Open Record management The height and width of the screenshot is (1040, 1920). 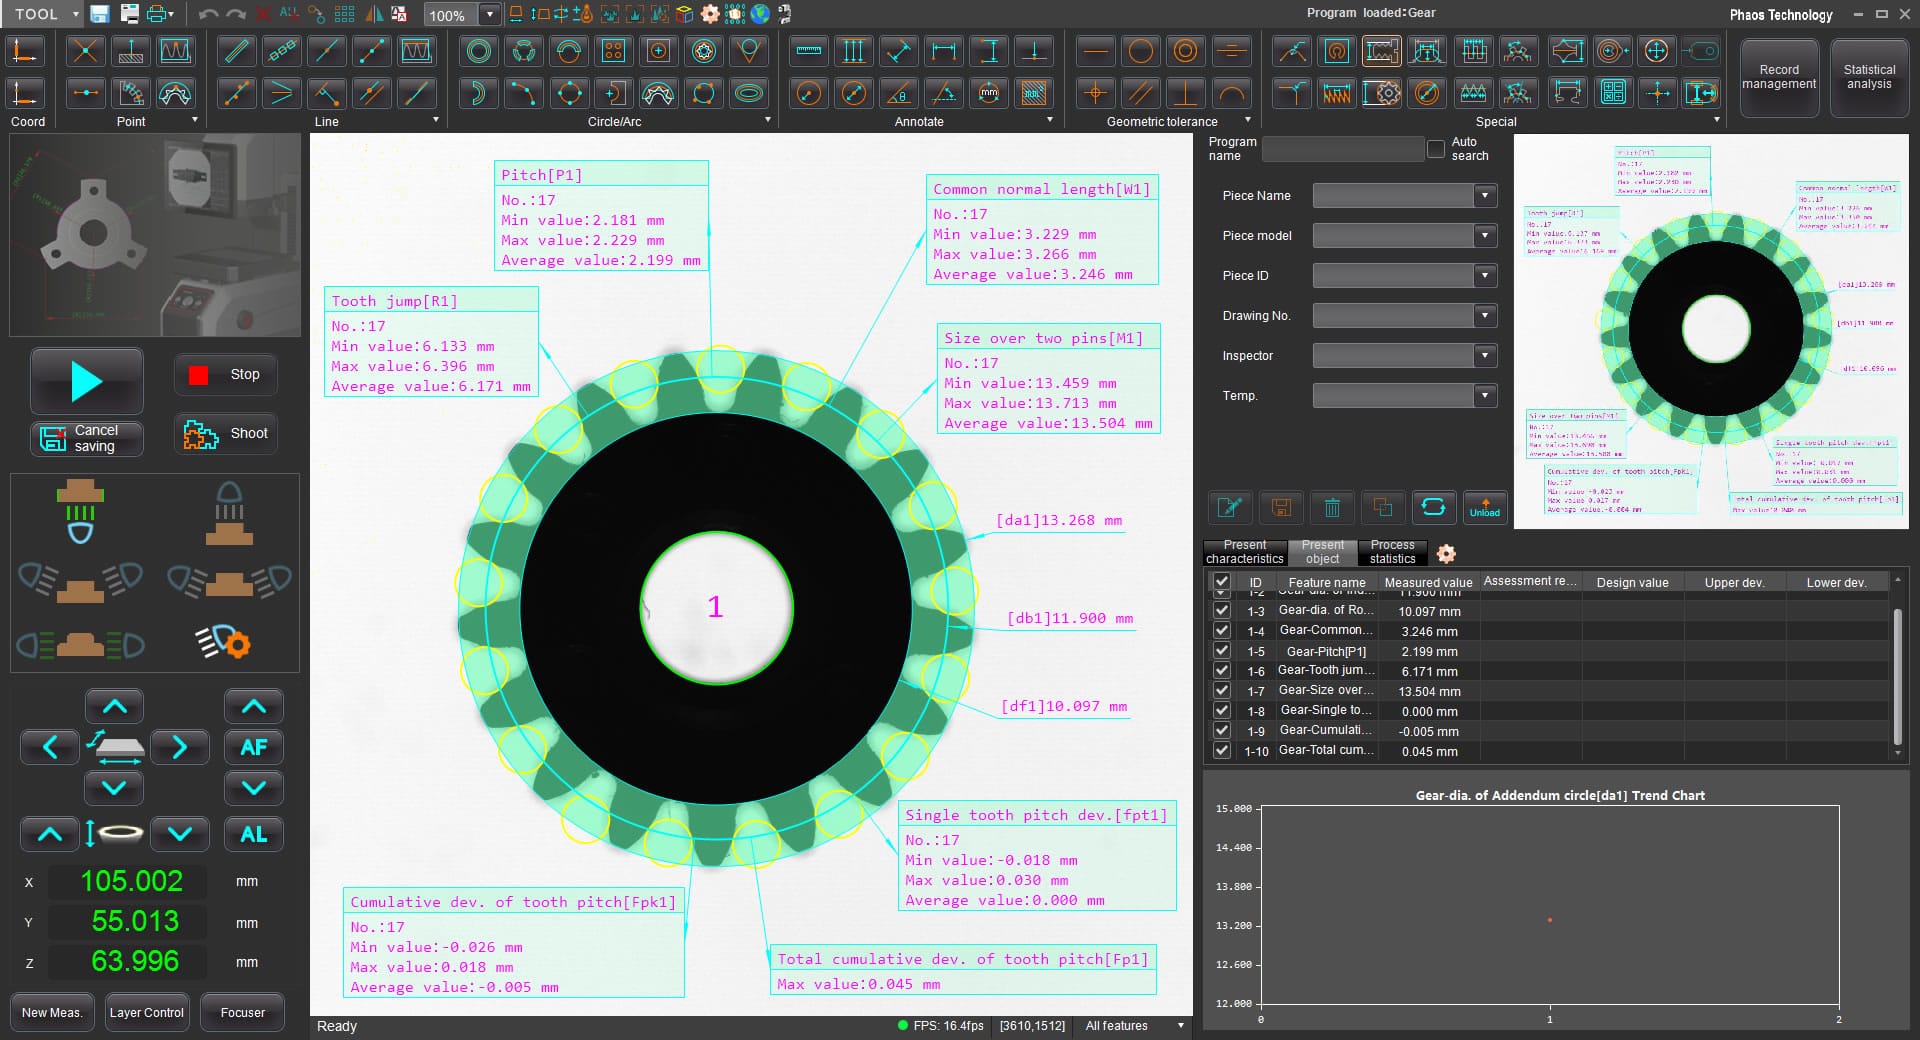(1778, 77)
